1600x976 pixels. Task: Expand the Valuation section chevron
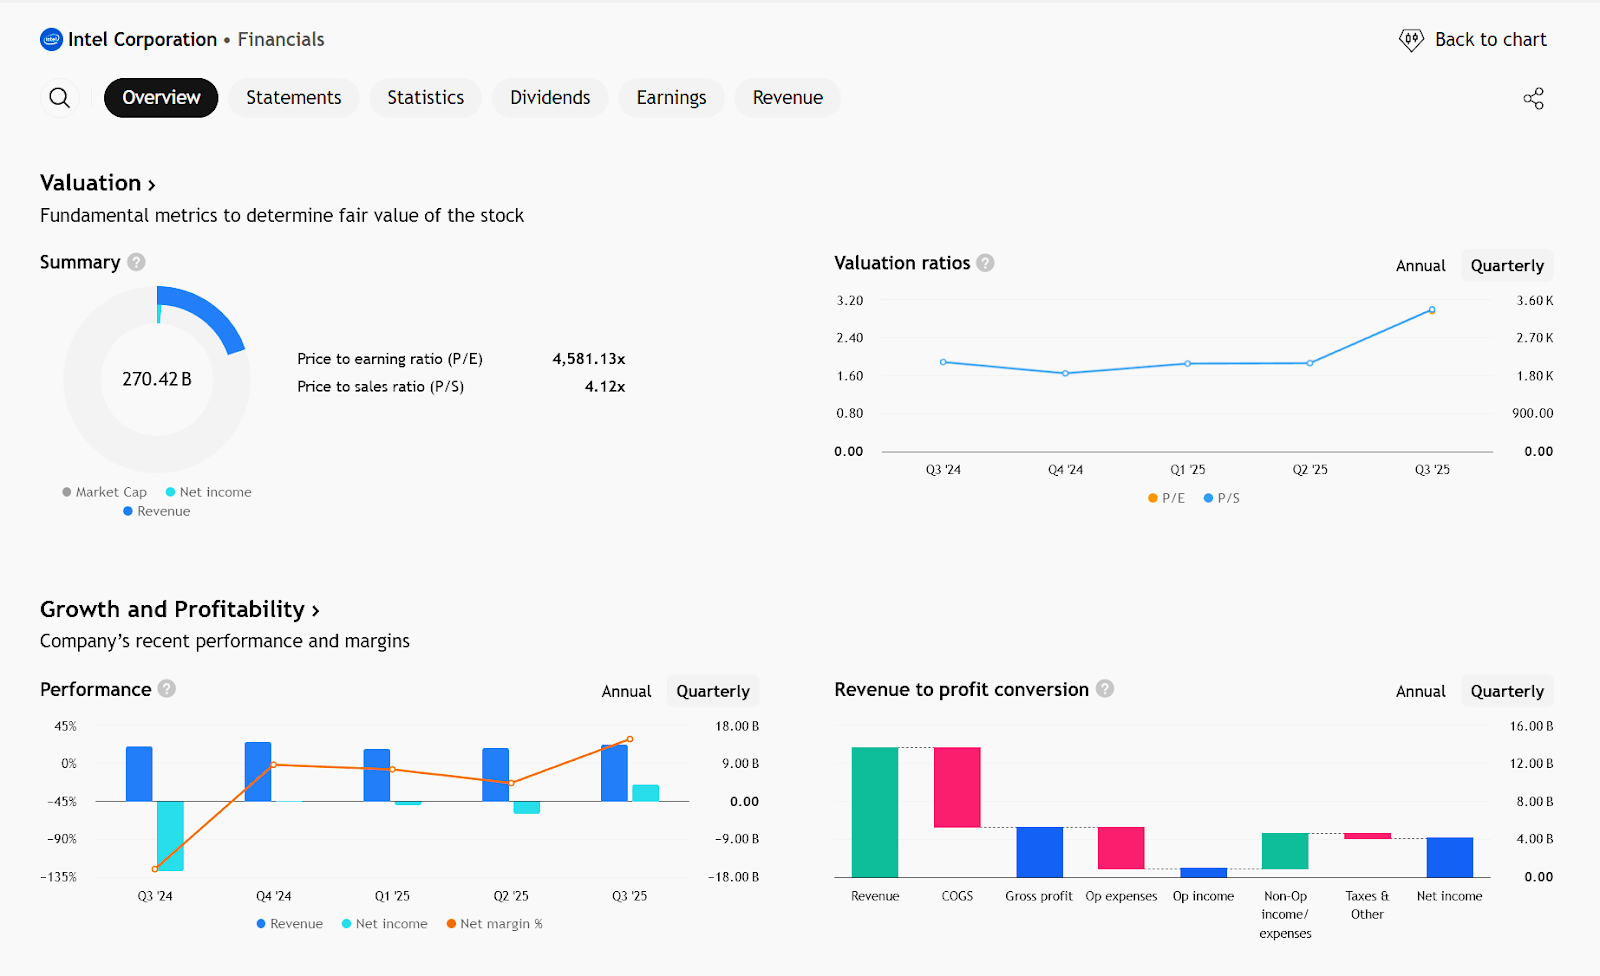[x=152, y=185]
